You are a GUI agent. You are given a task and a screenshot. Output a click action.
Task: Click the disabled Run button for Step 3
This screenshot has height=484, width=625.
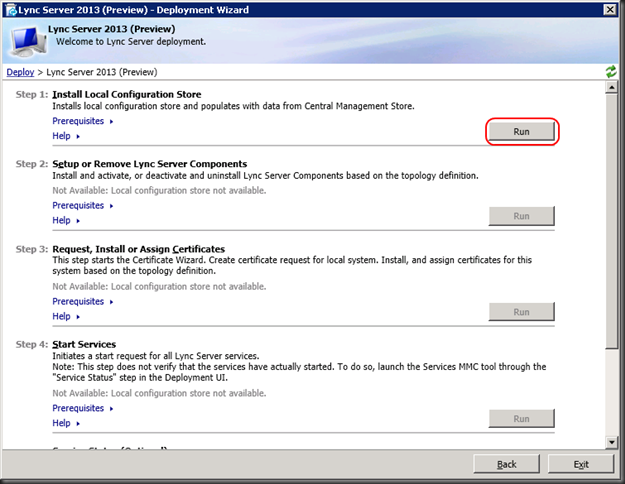[x=521, y=312]
